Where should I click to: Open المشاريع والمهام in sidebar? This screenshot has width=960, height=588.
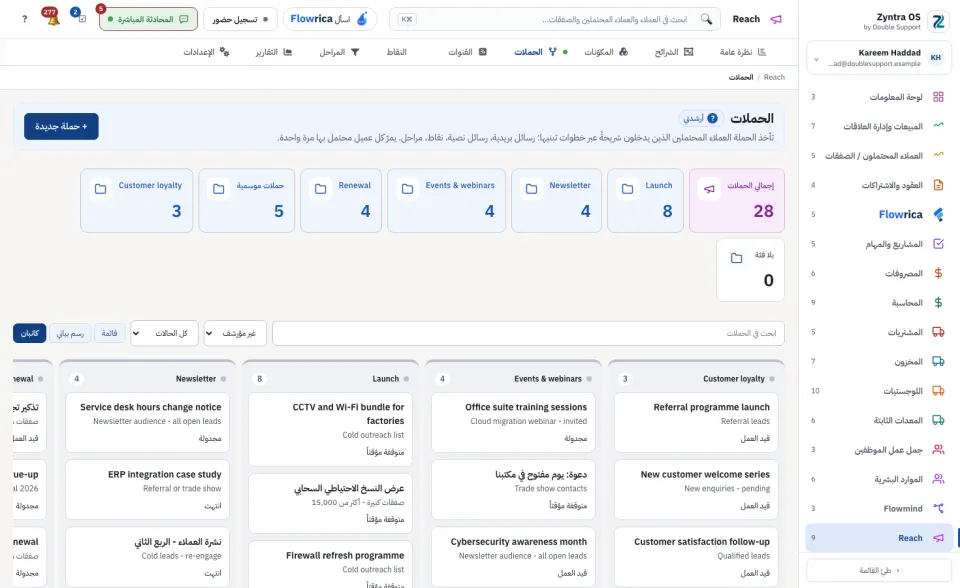(x=877, y=244)
